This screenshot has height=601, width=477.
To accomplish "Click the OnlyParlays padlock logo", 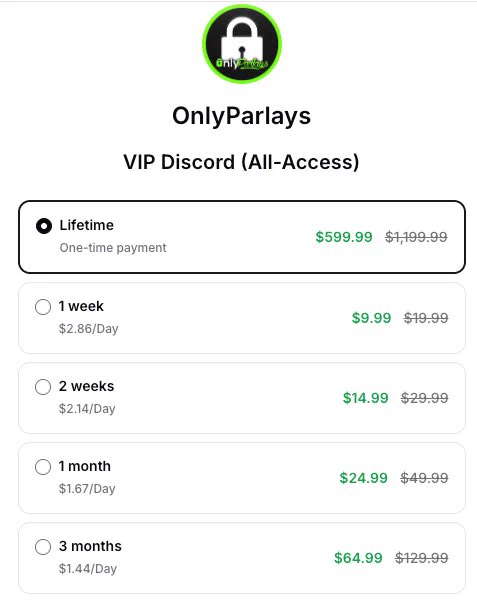I will pyautogui.click(x=242, y=44).
